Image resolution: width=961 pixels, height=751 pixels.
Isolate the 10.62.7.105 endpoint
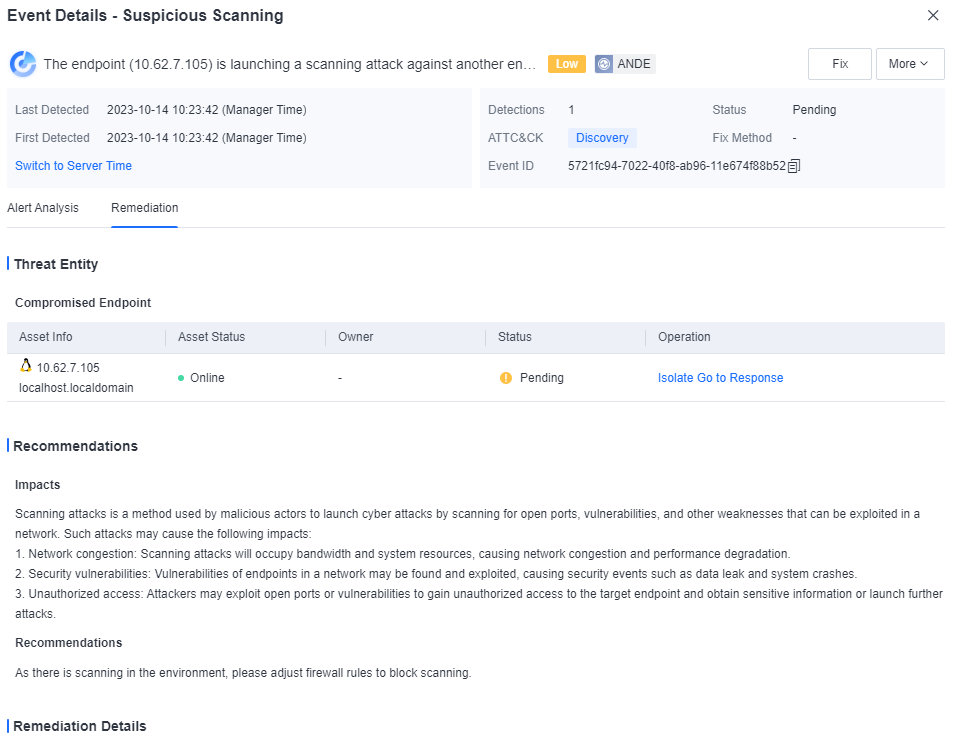pos(674,378)
